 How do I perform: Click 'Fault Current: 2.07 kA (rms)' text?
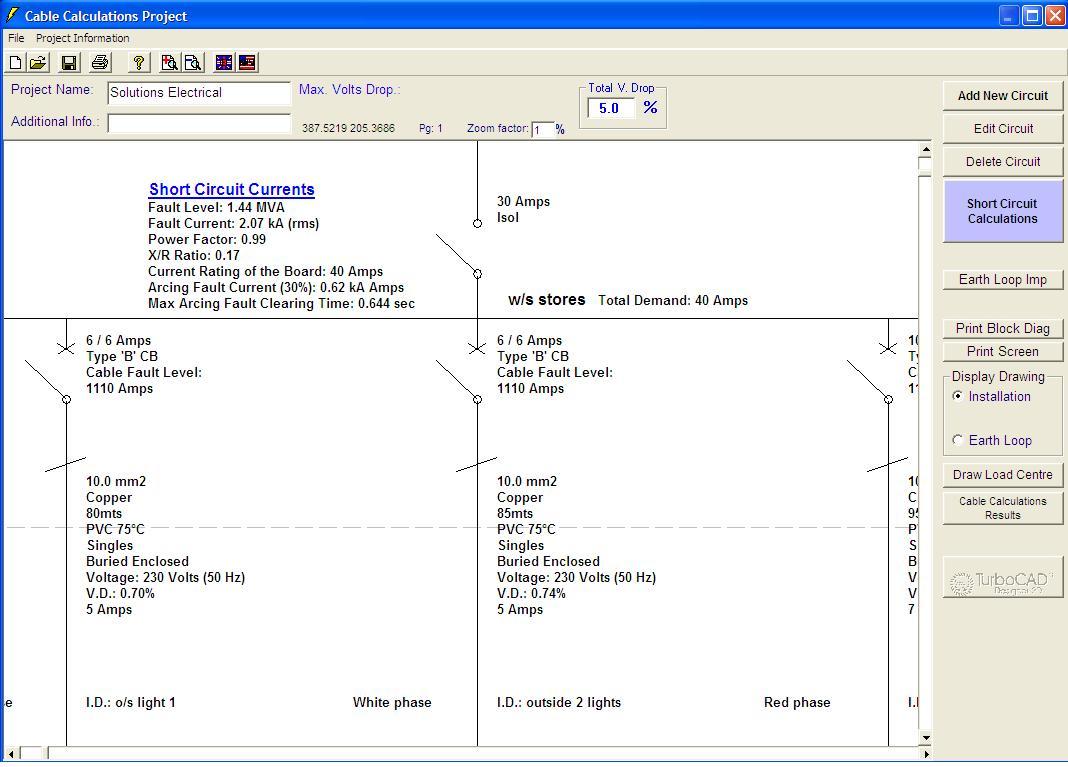coord(233,223)
